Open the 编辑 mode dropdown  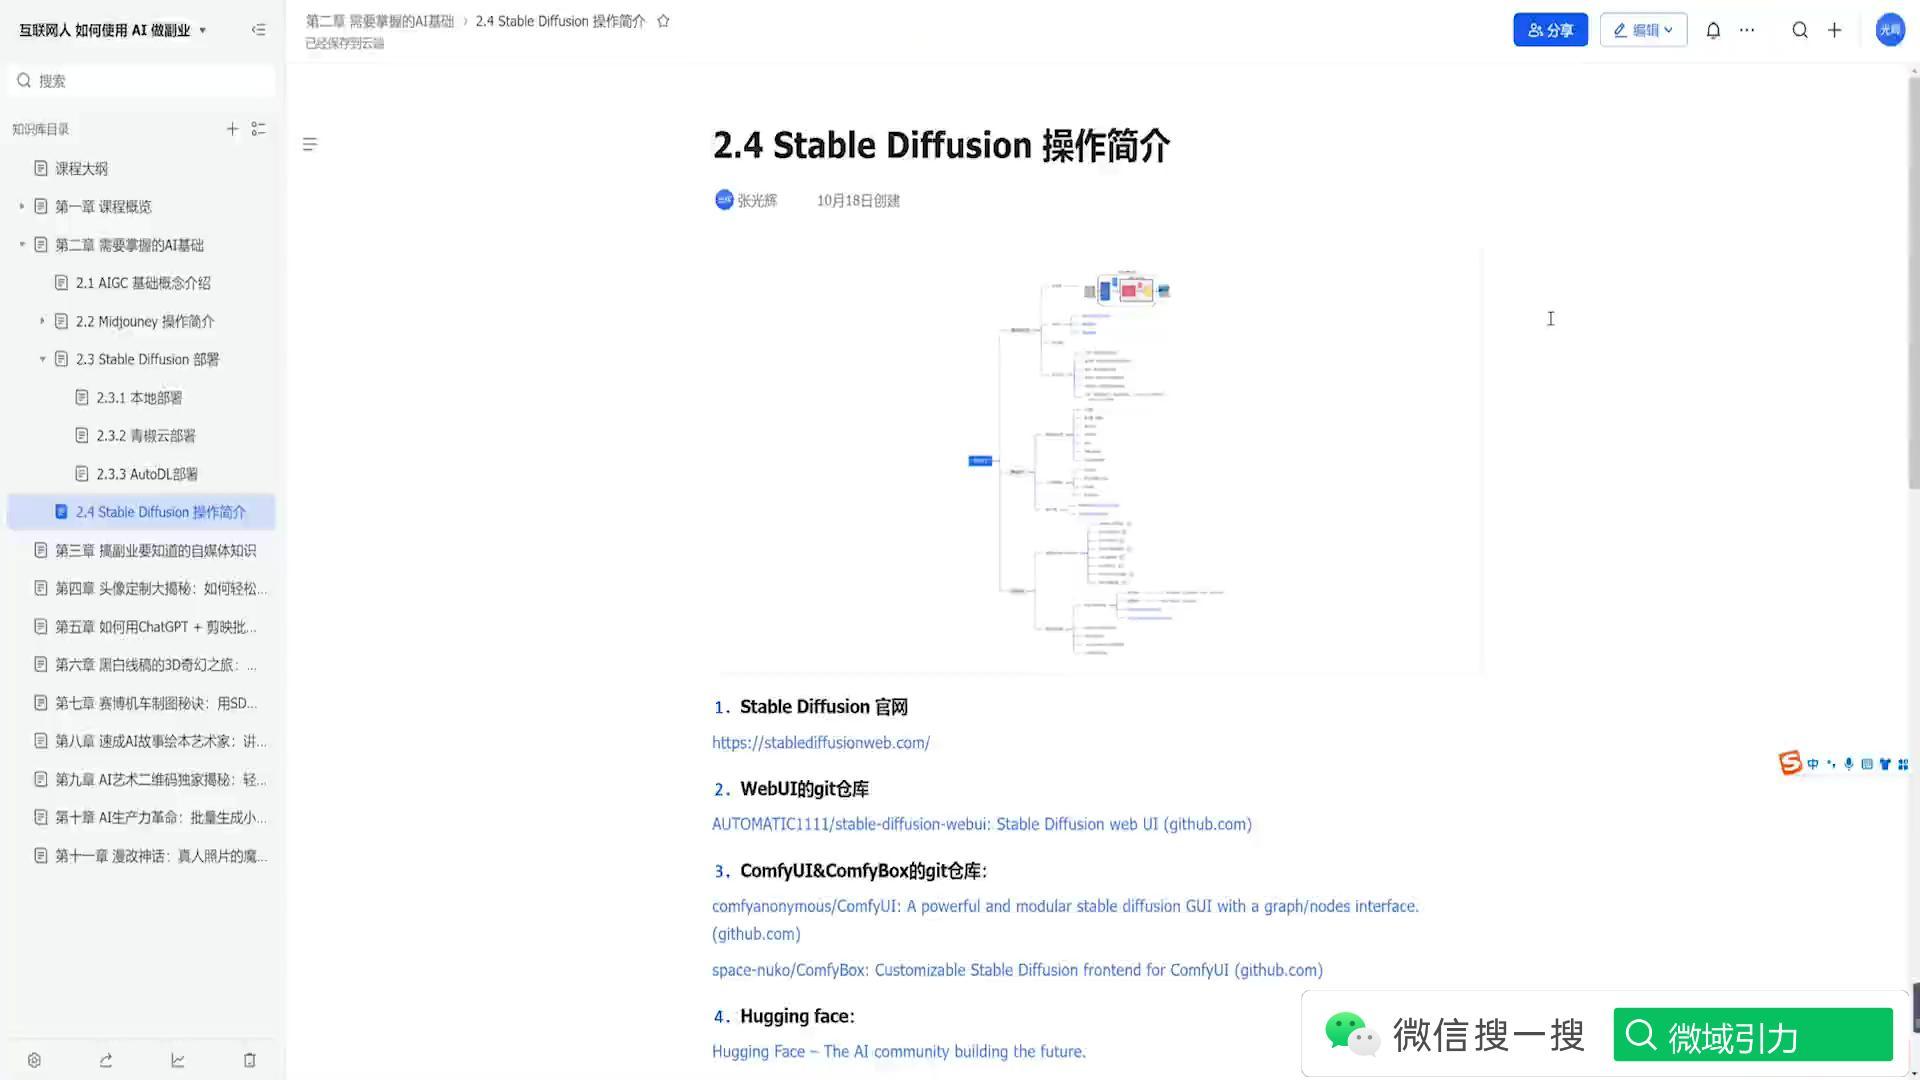1643,30
